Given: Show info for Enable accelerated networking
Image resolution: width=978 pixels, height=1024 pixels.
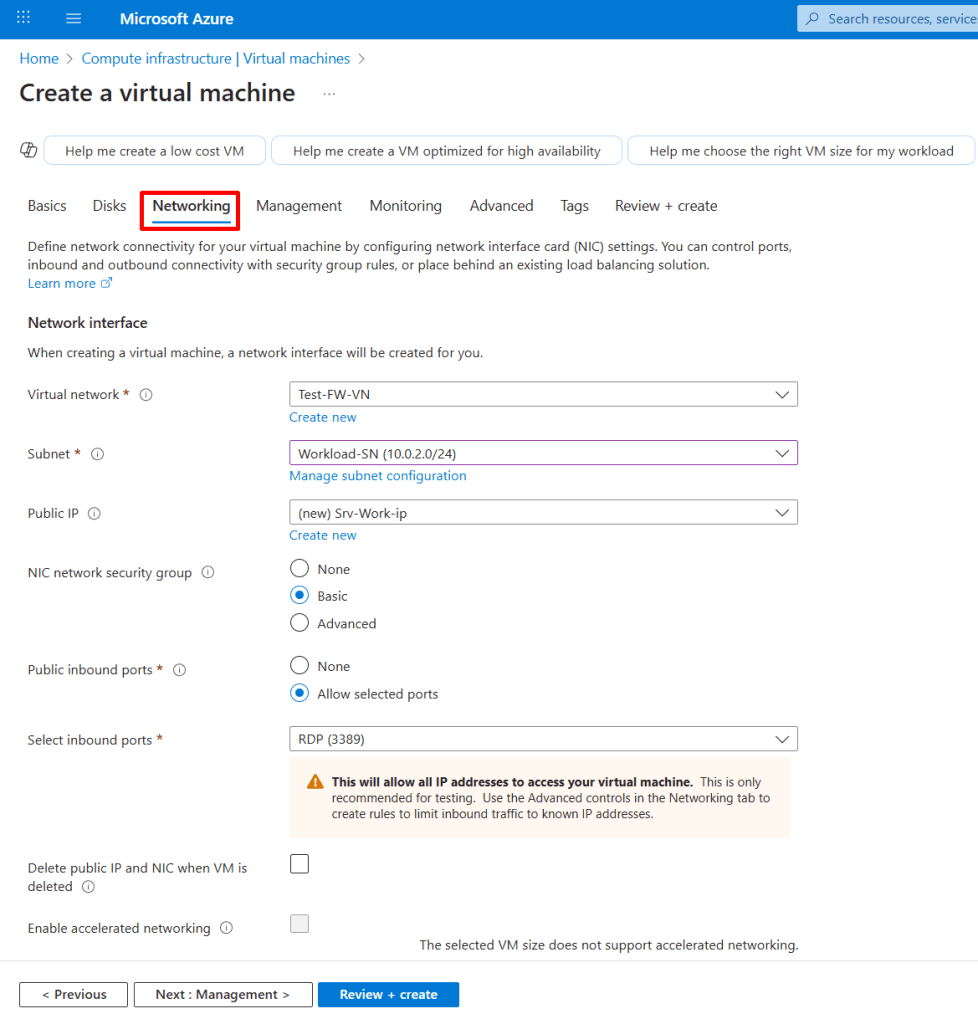Looking at the screenshot, I should pos(226,928).
